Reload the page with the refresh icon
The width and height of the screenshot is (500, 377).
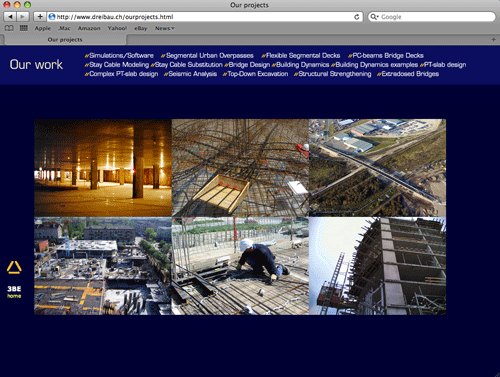(x=356, y=17)
